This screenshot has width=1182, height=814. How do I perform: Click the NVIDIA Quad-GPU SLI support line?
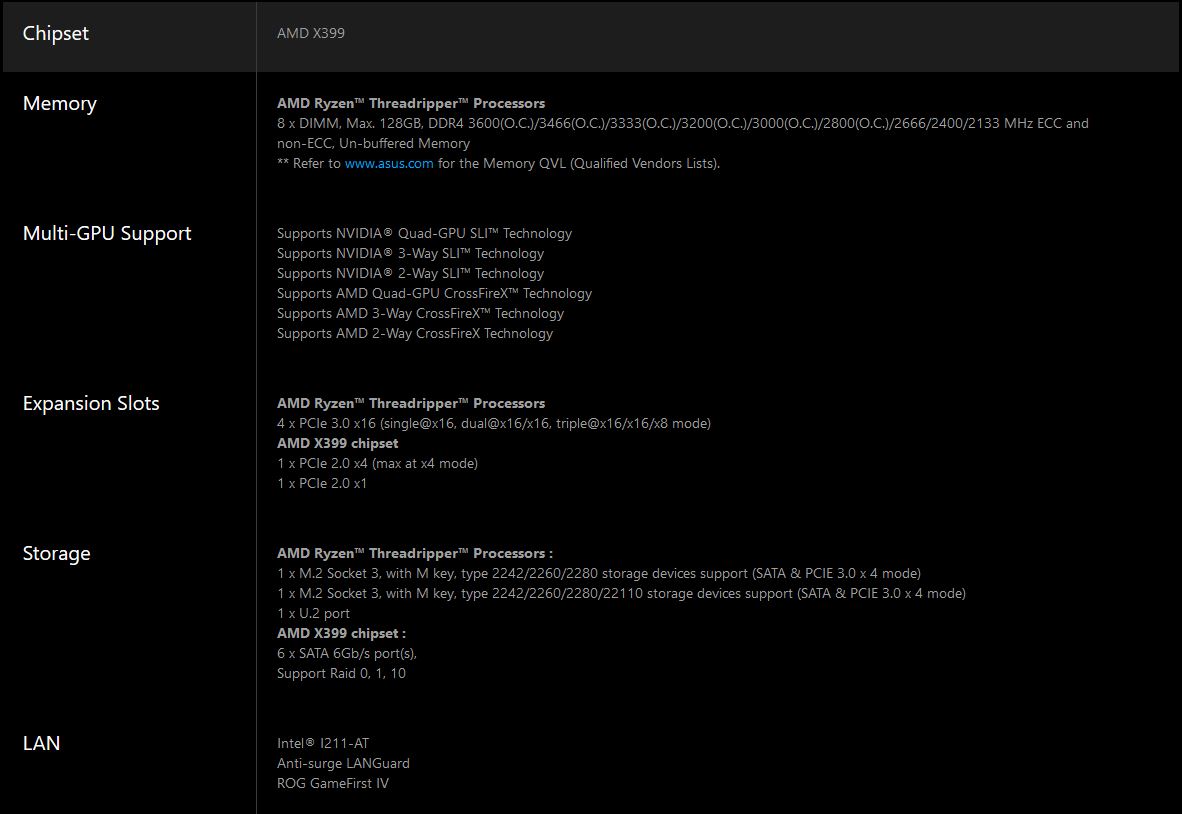coord(424,233)
